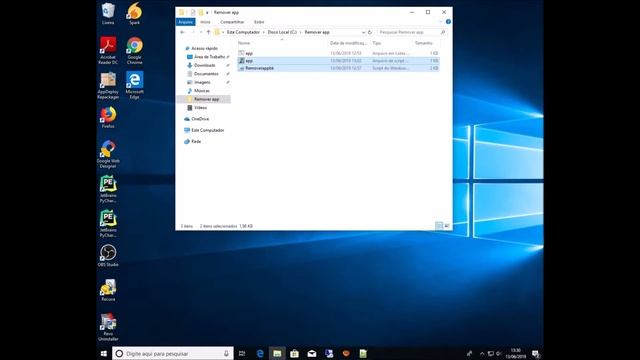The height and width of the screenshot is (360, 640).
Task: Open the Arquivo ribbon tab
Action: click(x=186, y=22)
